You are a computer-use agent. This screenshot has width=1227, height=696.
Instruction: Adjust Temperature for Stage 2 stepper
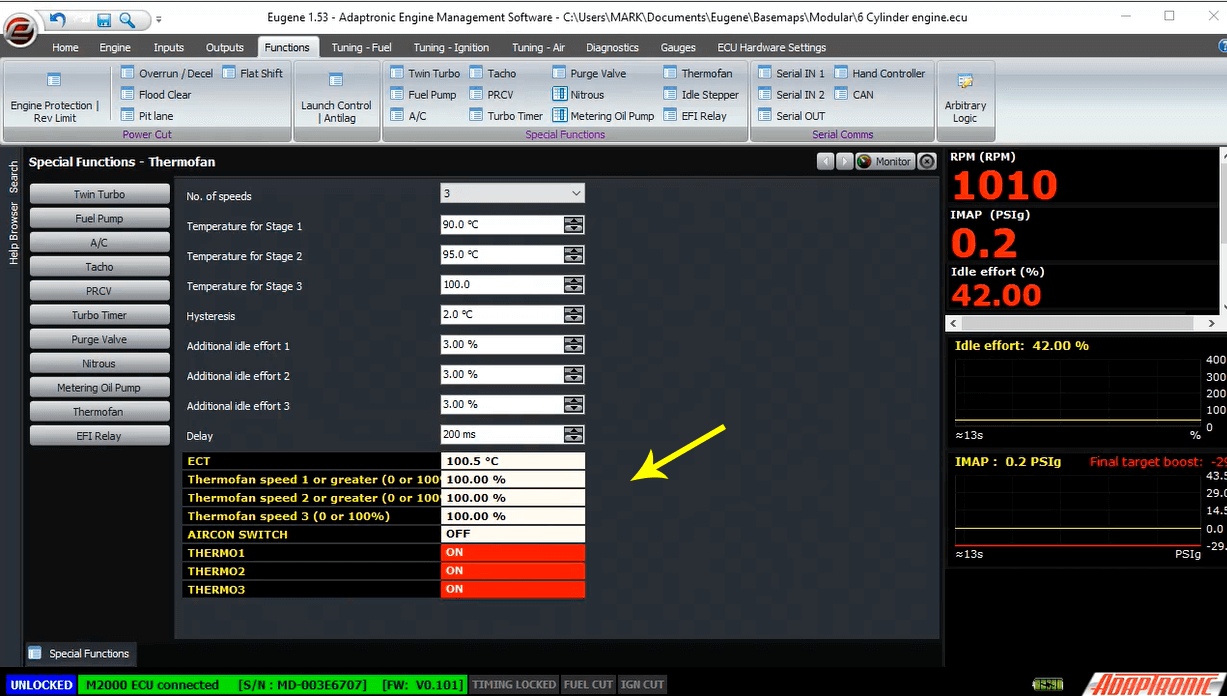[x=573, y=255]
